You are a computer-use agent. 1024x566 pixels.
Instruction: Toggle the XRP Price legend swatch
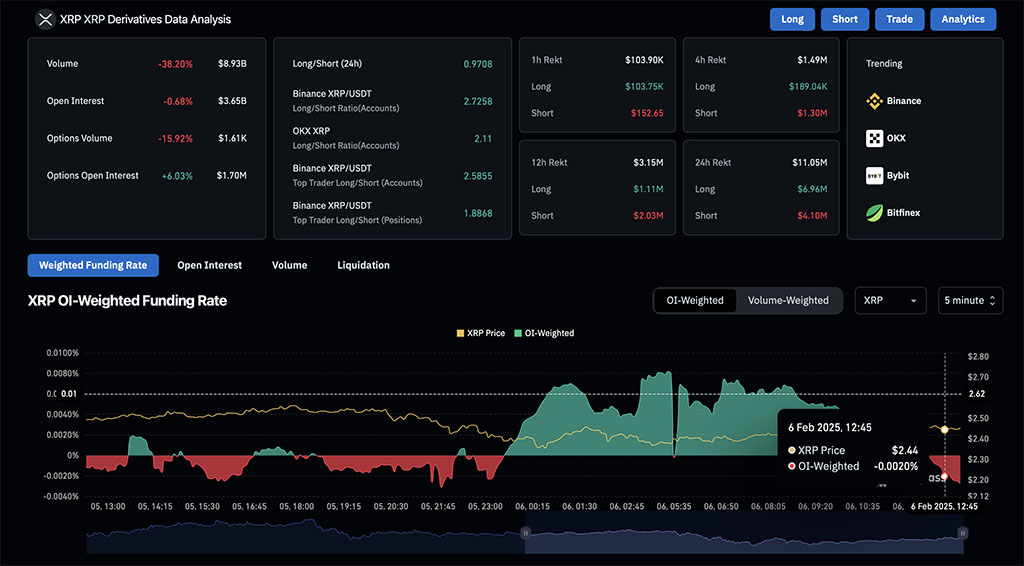(x=460, y=333)
